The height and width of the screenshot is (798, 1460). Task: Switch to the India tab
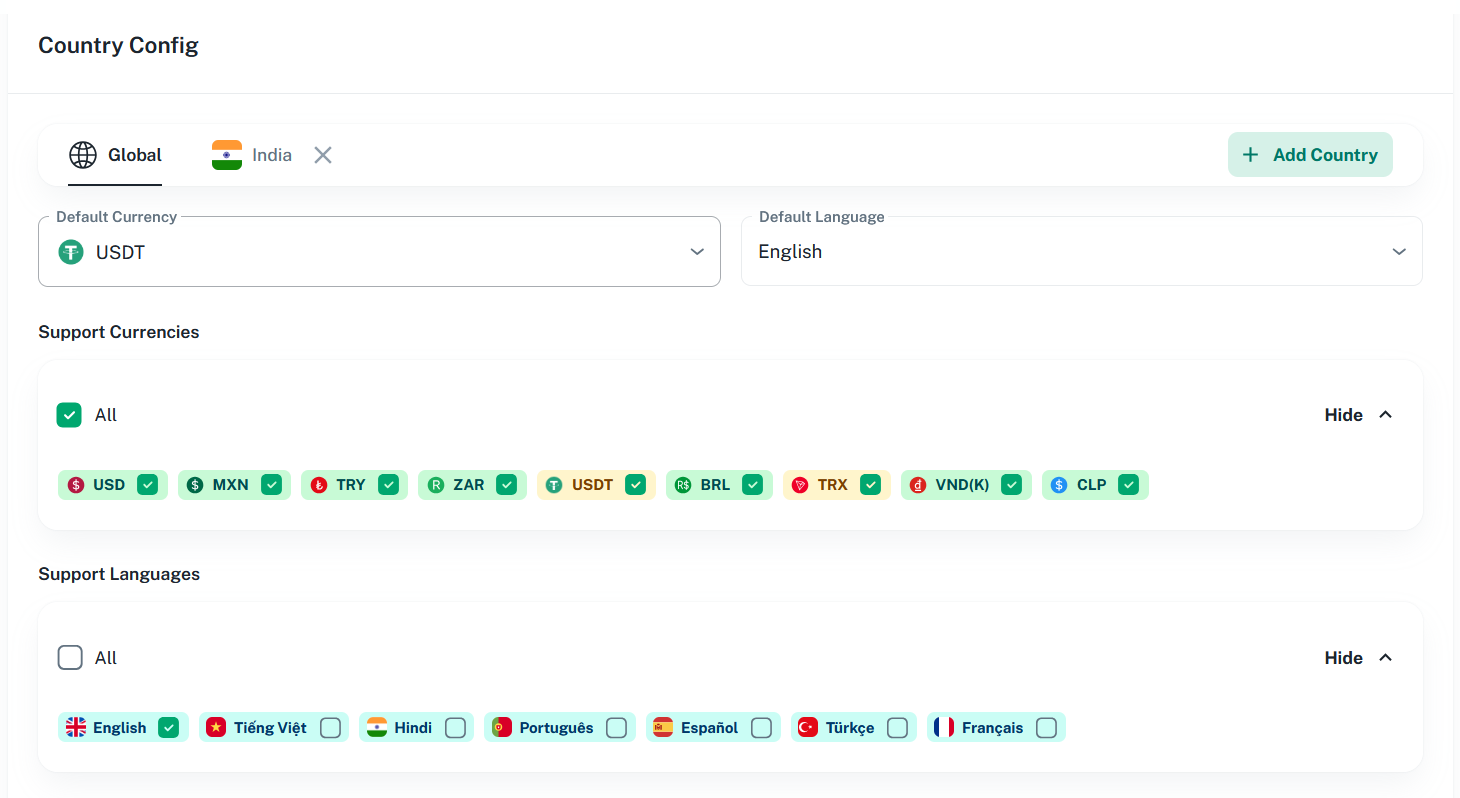tap(271, 155)
